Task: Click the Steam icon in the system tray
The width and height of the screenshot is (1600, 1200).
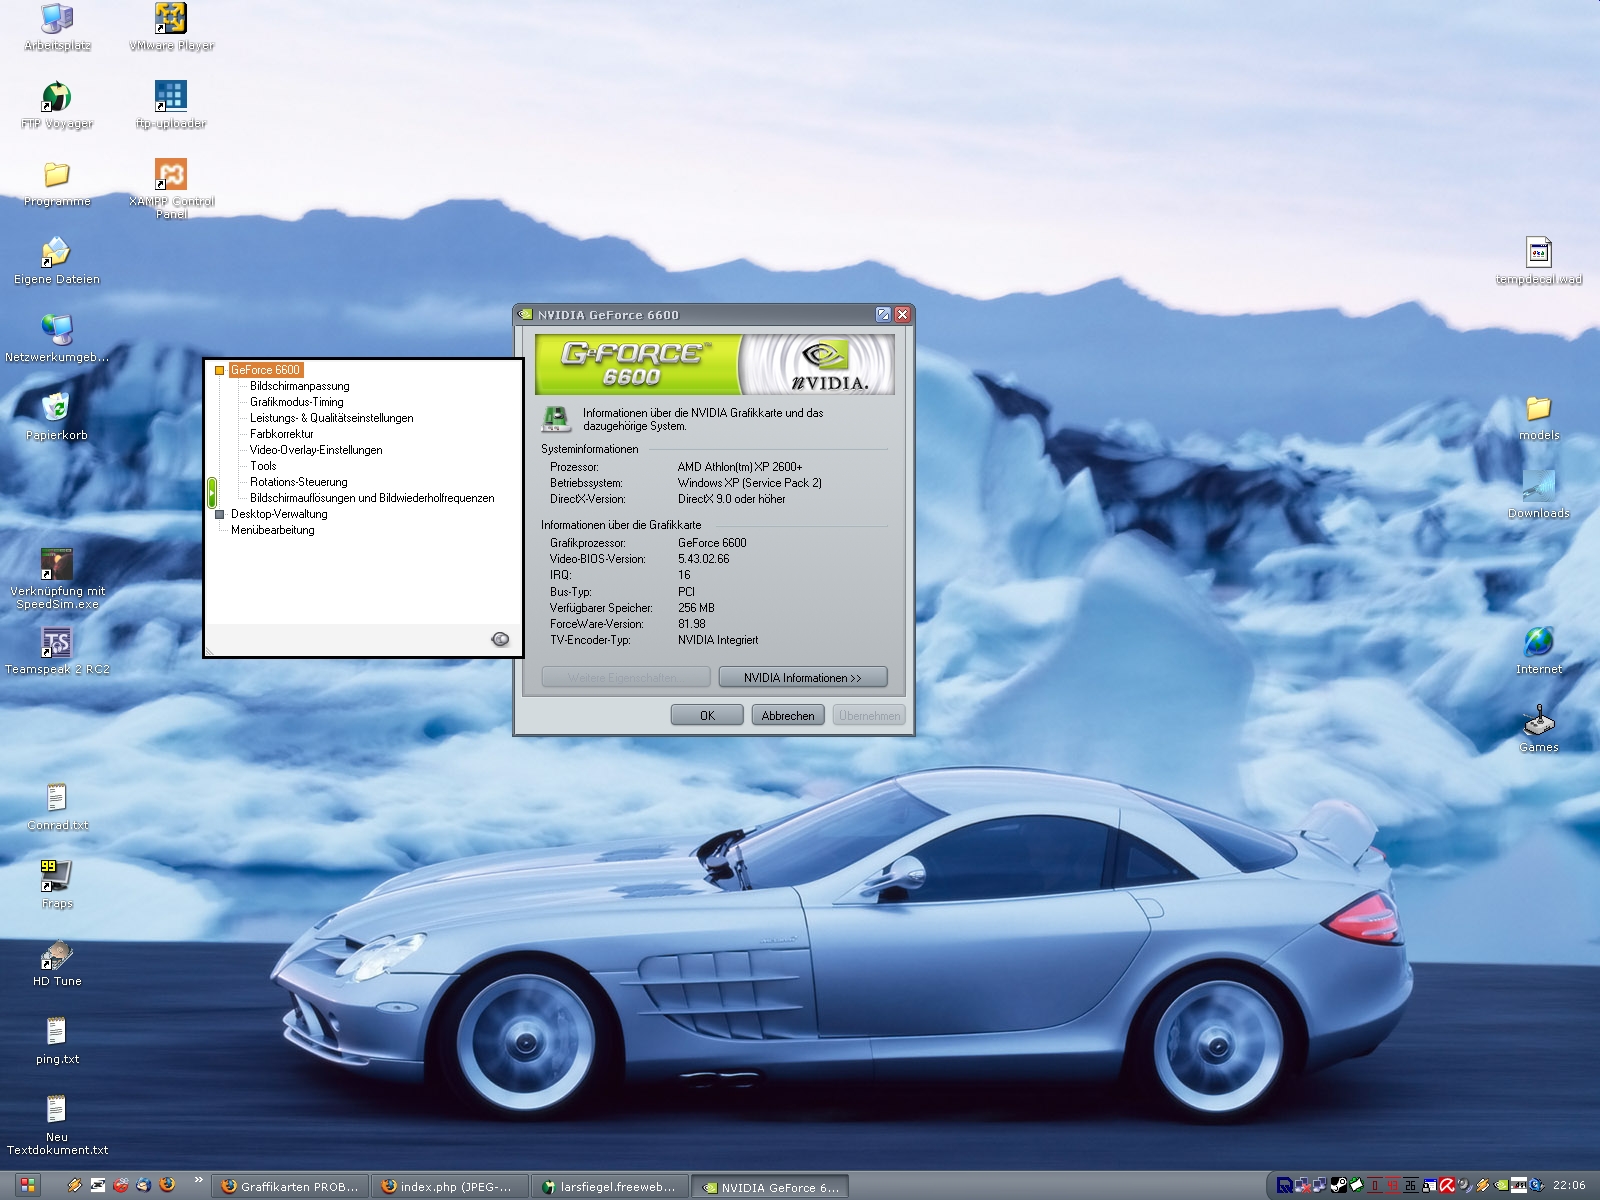Action: tap(1339, 1185)
